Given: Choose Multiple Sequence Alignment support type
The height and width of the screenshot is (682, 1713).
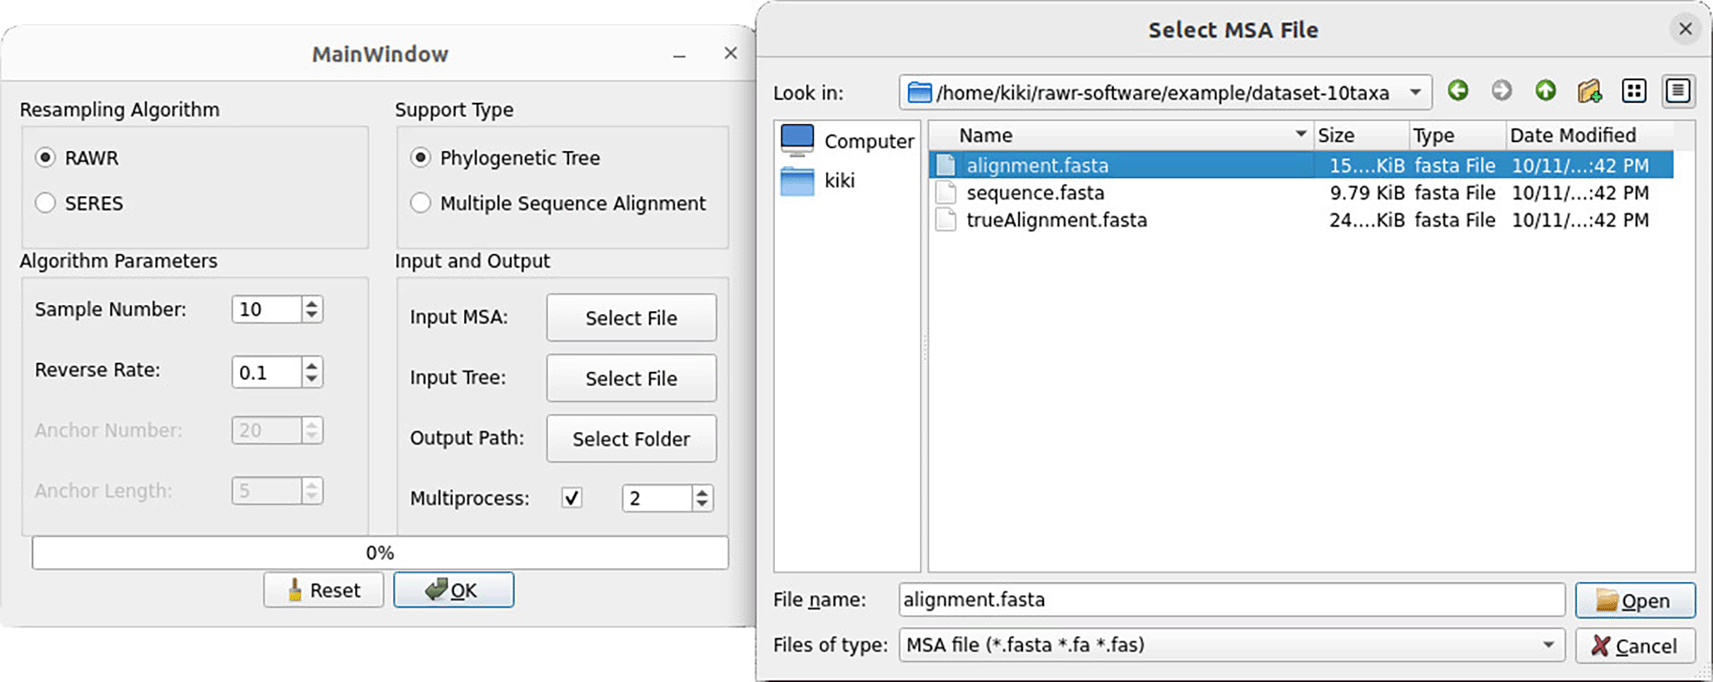Looking at the screenshot, I should click(421, 203).
